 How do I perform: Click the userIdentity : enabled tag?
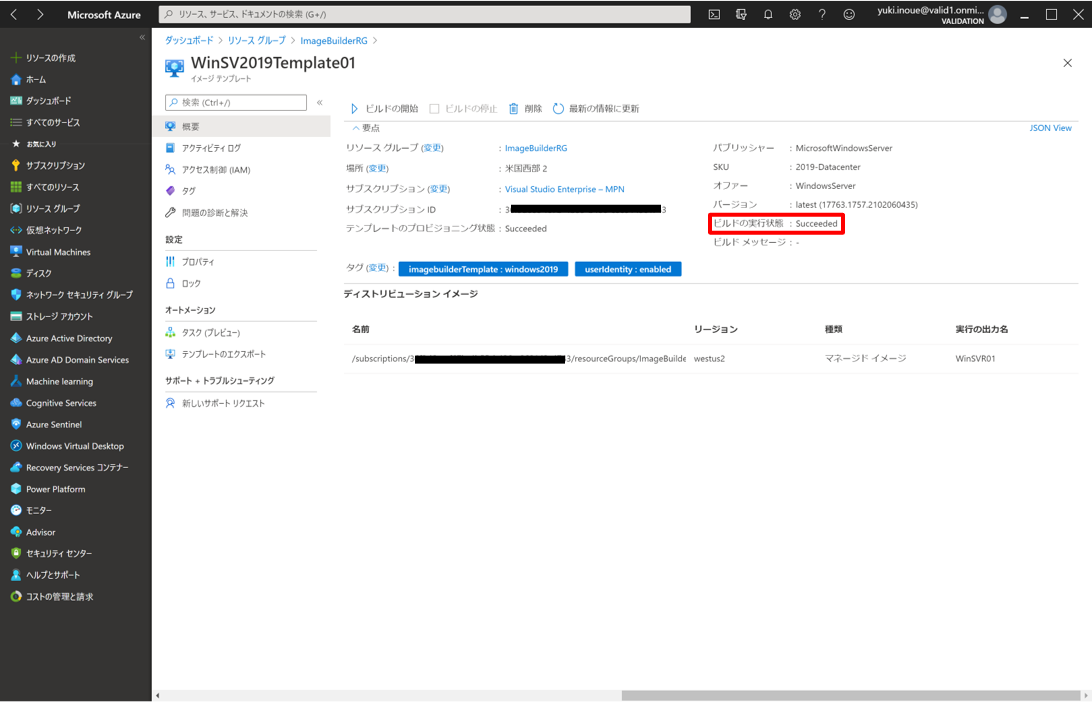coord(627,270)
